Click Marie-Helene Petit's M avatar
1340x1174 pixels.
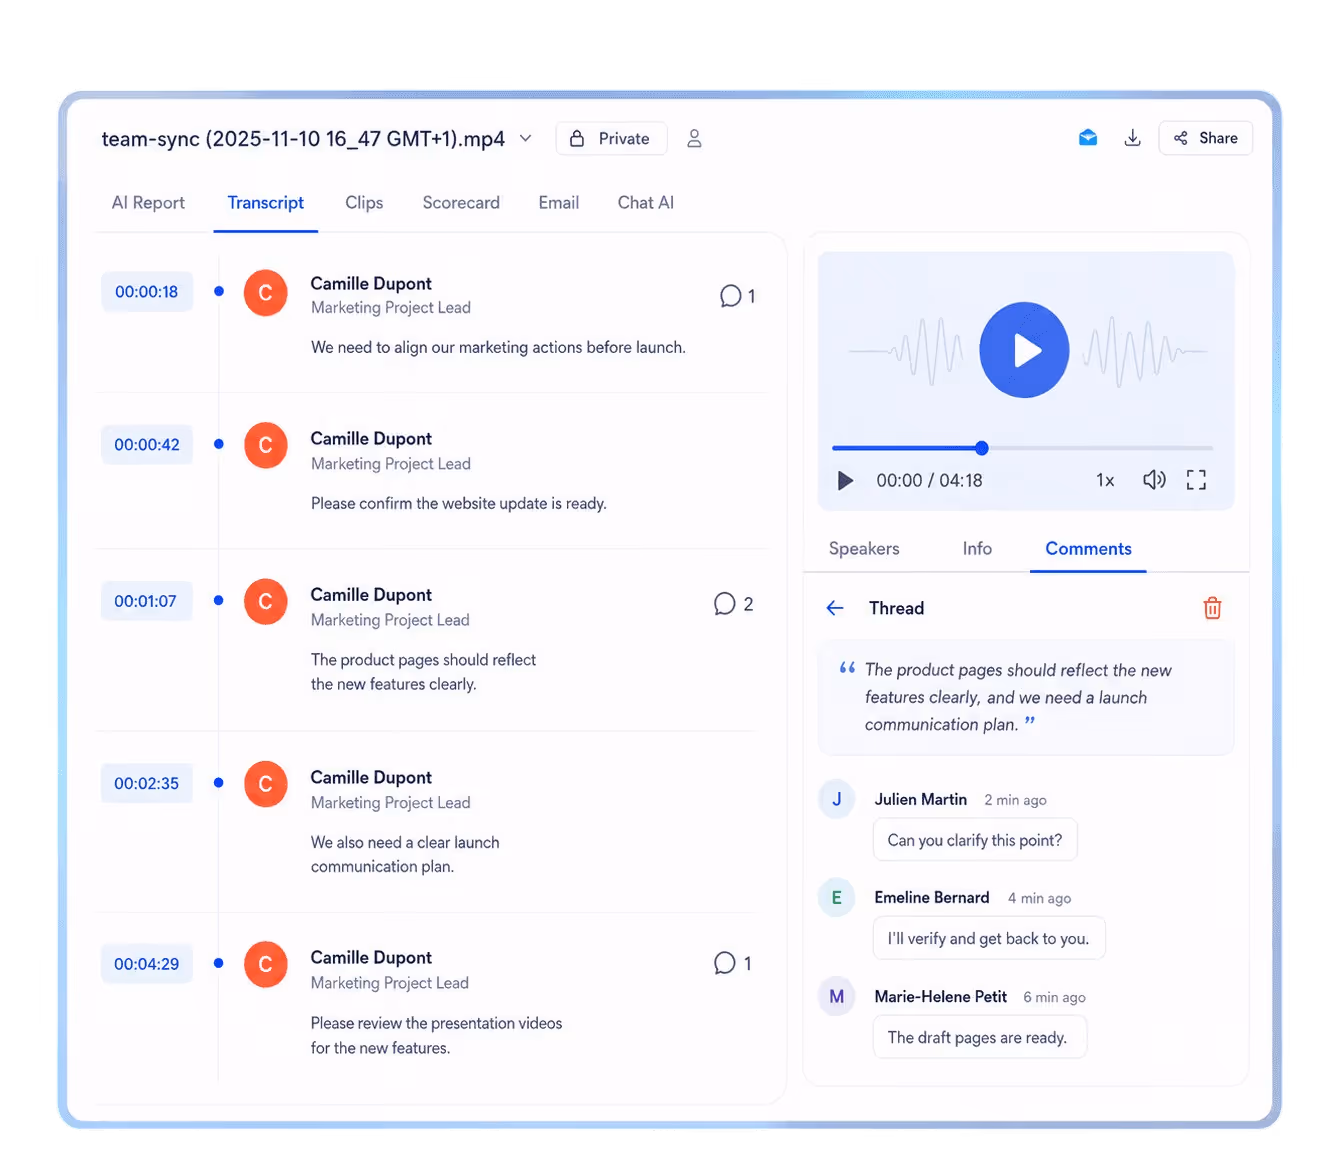point(837,997)
